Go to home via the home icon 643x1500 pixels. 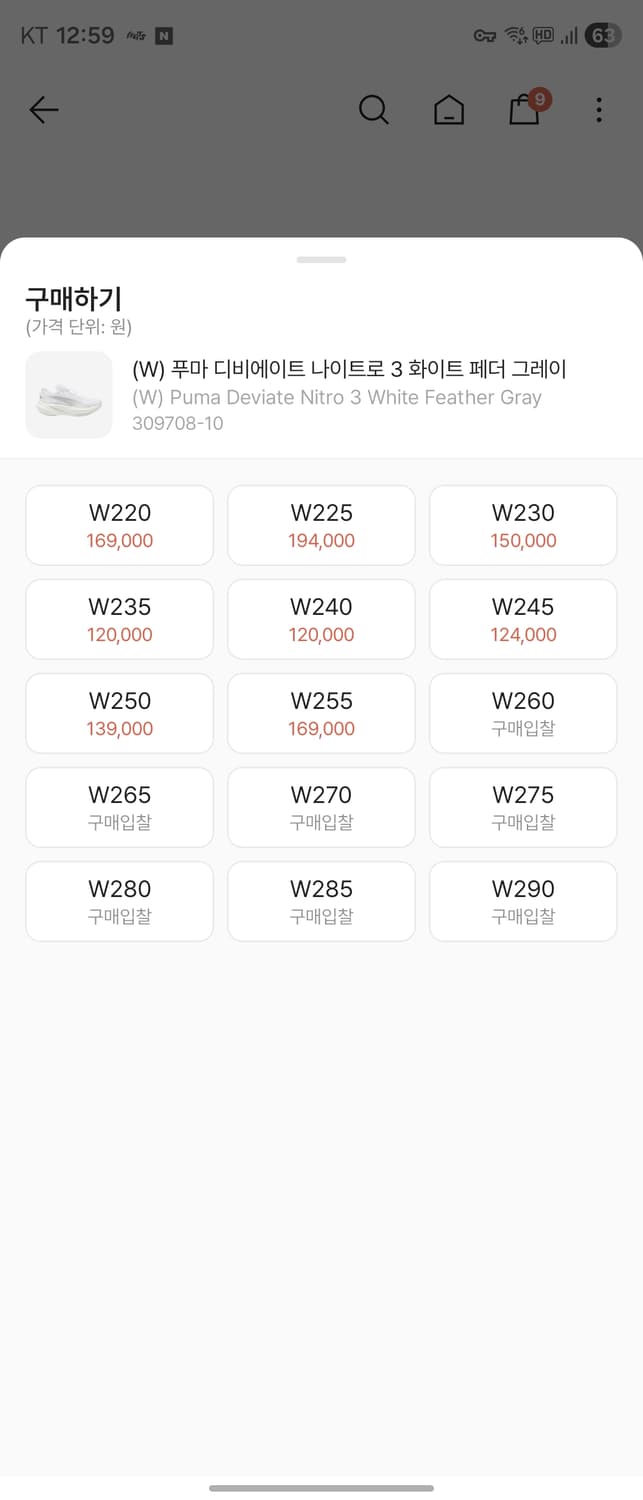point(449,110)
